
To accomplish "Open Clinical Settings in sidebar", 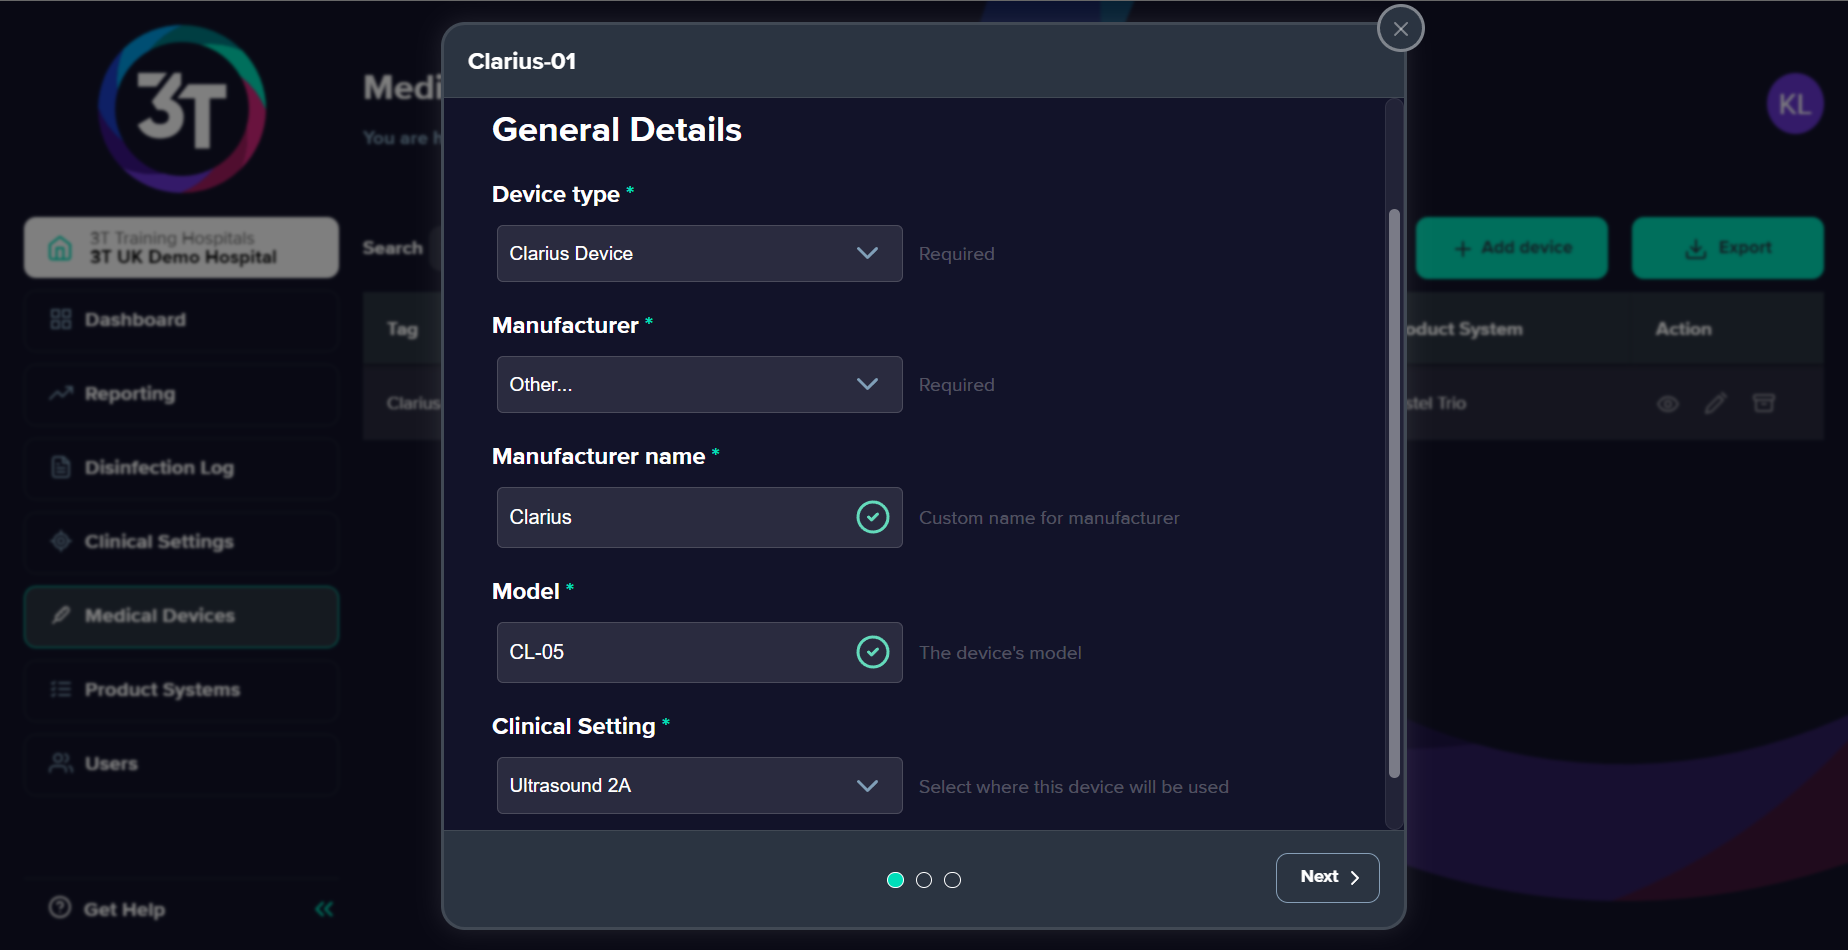I will [x=181, y=542].
